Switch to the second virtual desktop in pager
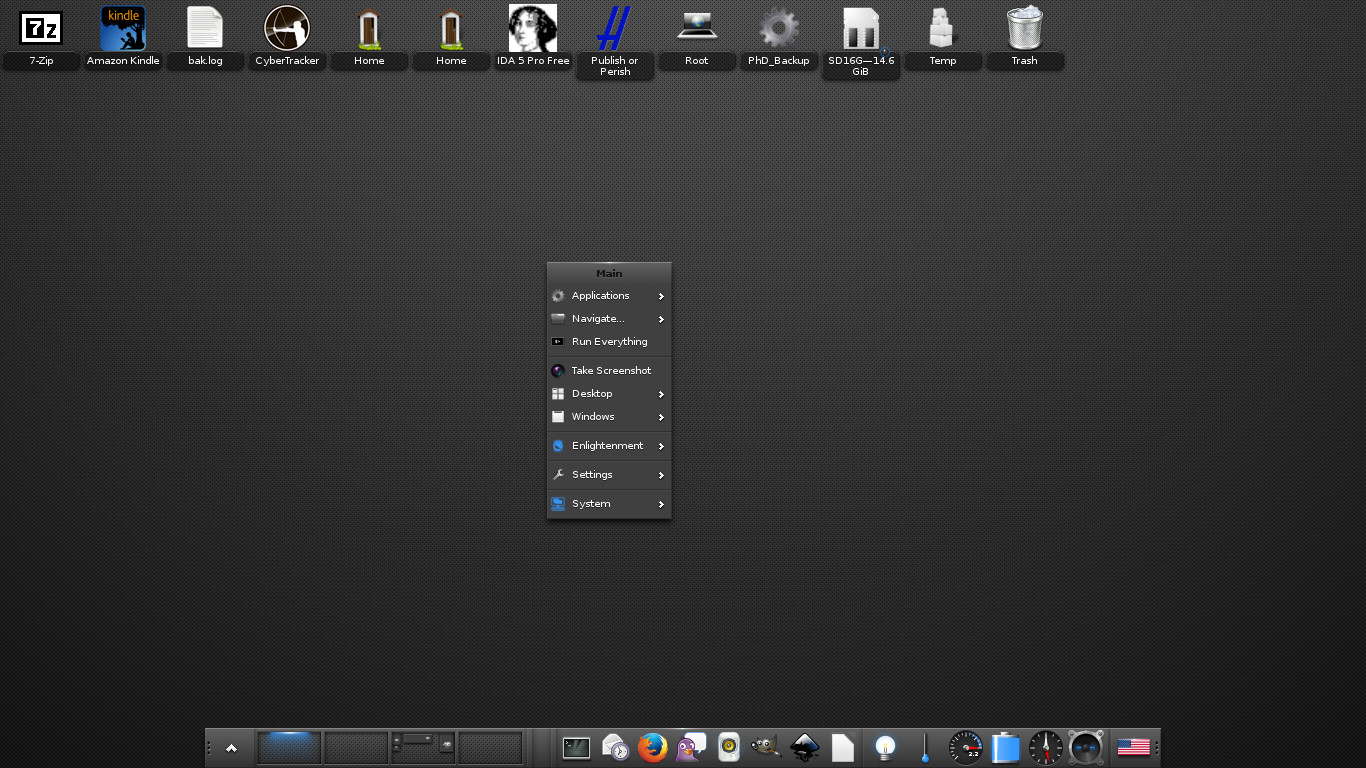1366x768 pixels. tap(356, 748)
